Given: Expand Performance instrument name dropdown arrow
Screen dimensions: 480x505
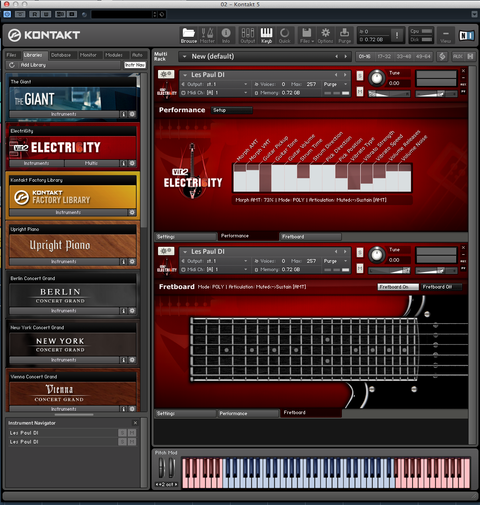Looking at the screenshot, I should tap(185, 75).
